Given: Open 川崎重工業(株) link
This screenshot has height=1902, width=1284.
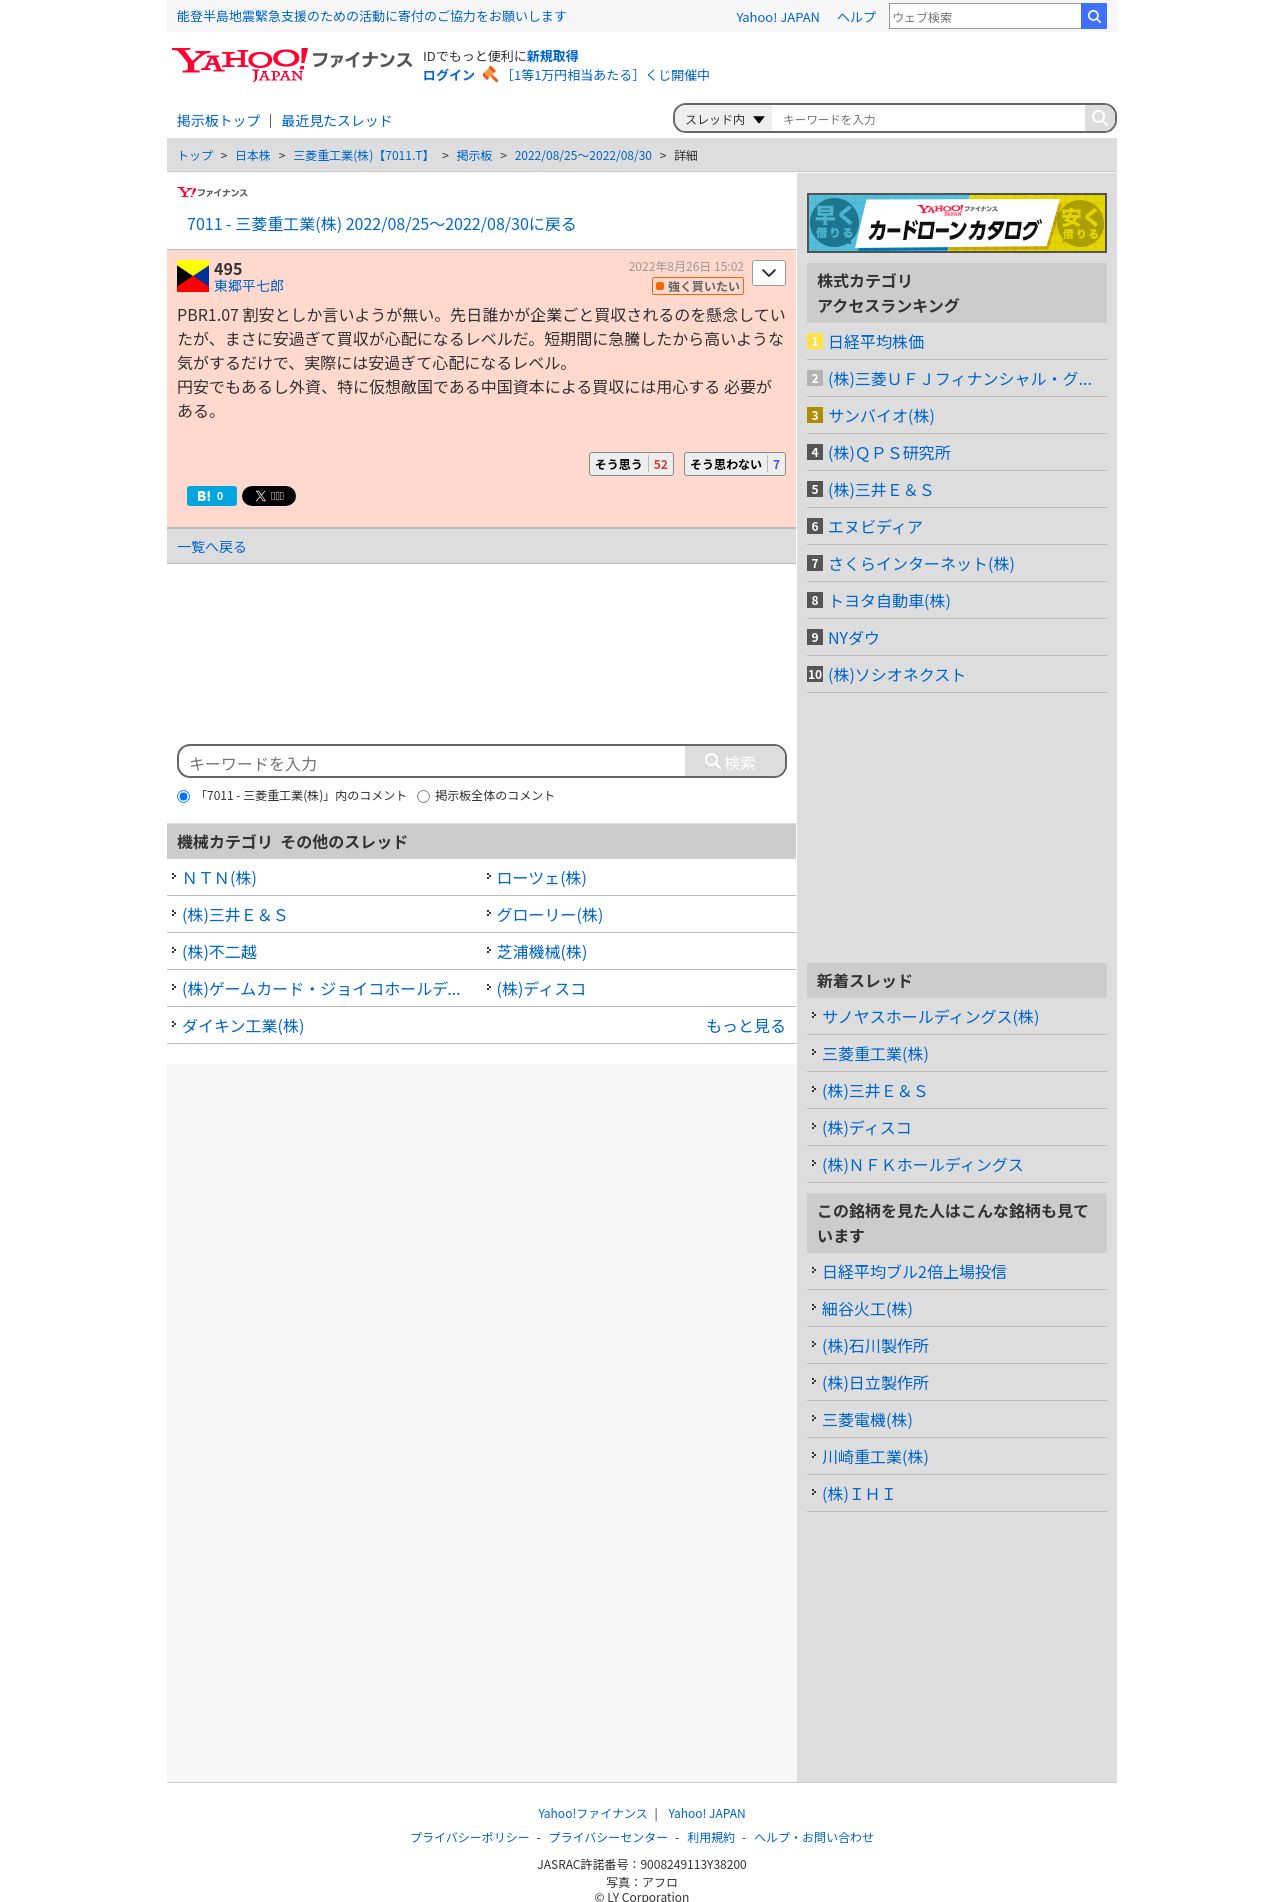Looking at the screenshot, I should (875, 1457).
